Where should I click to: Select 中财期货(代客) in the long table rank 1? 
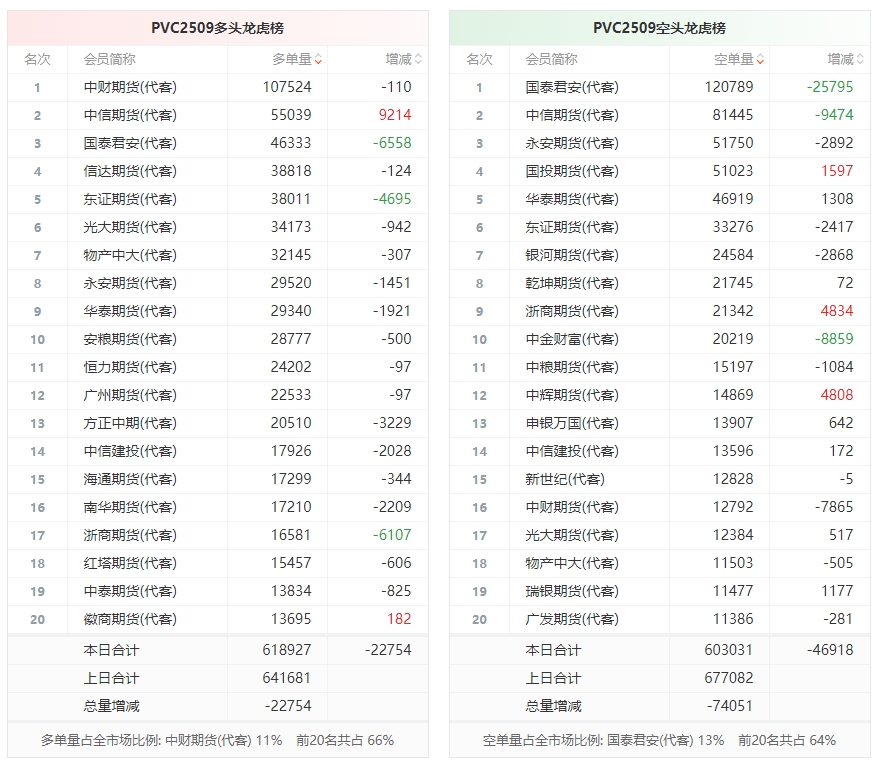pyautogui.click(x=130, y=87)
